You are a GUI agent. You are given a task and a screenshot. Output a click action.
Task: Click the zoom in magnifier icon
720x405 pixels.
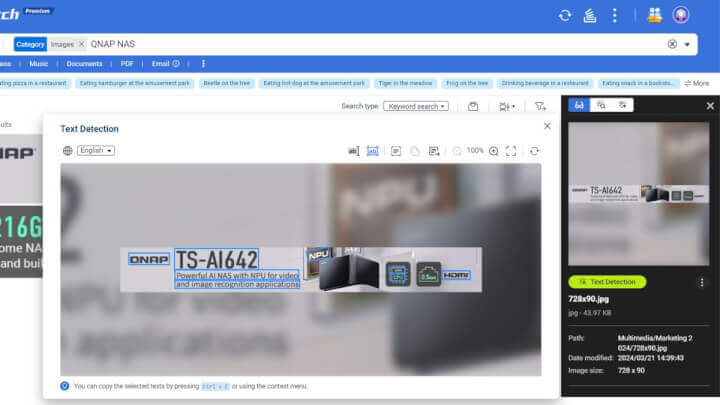[x=494, y=151]
